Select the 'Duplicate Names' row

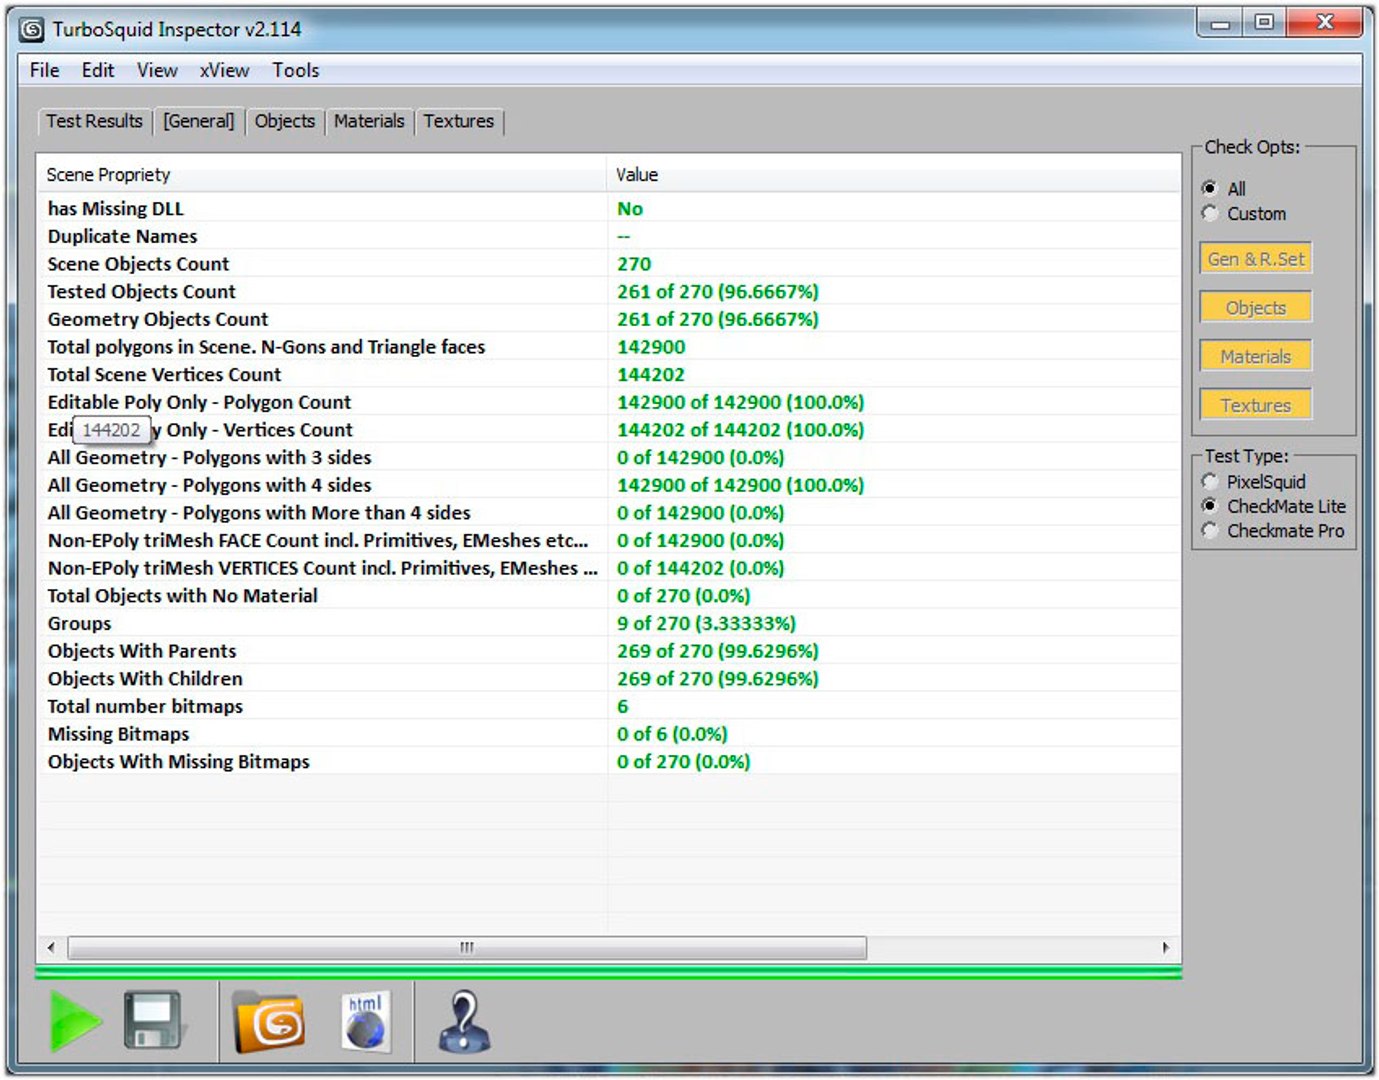coord(609,236)
